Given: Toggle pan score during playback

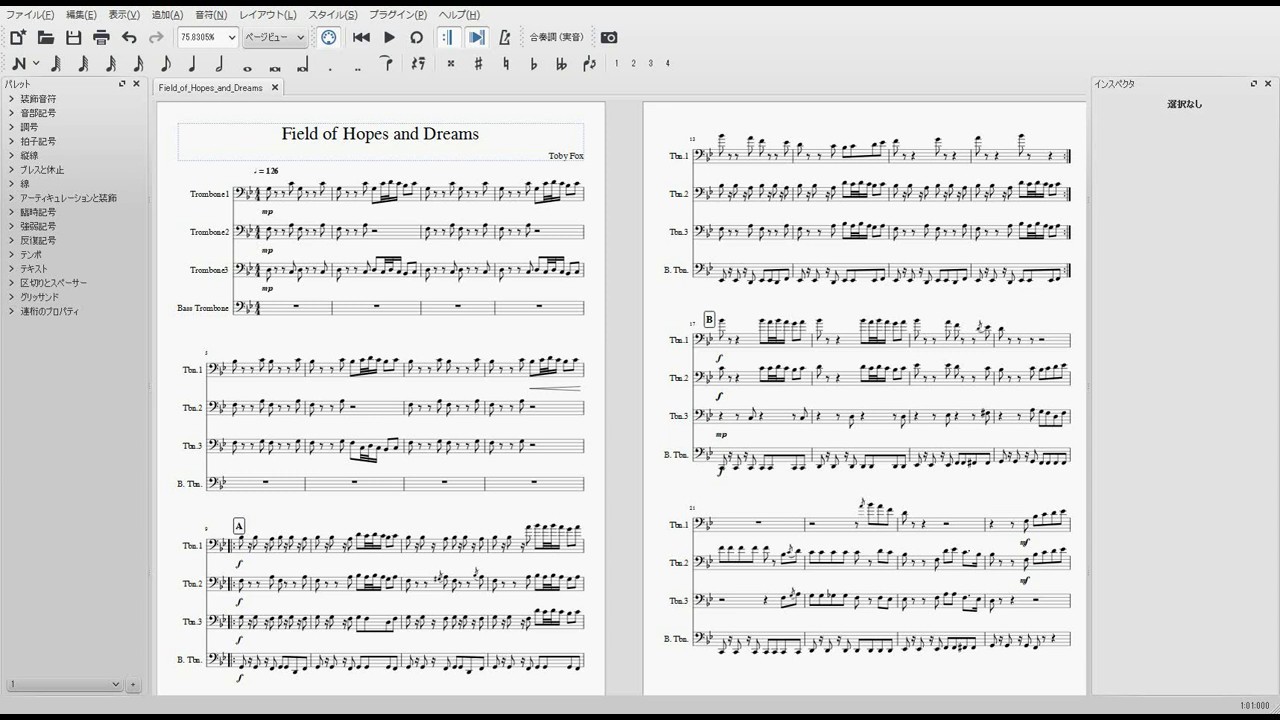Looking at the screenshot, I should [x=477, y=38].
